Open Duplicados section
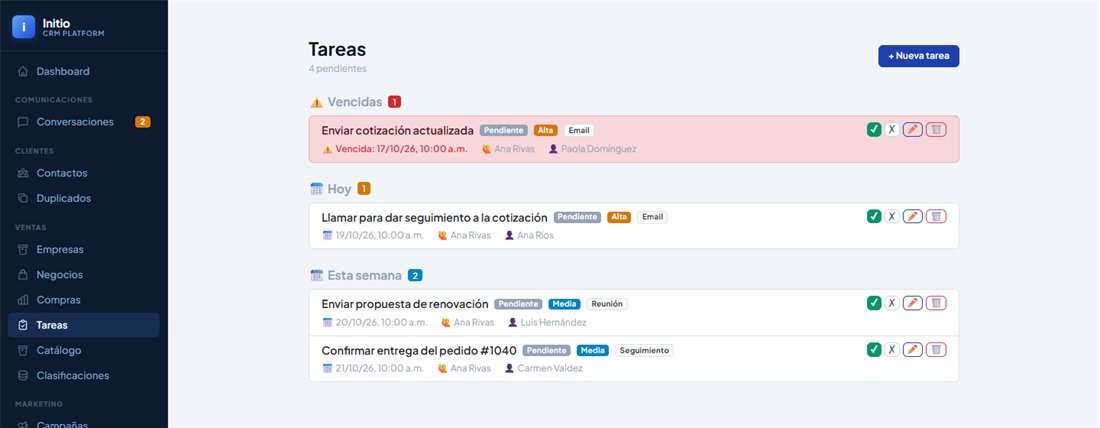 [x=83, y=198]
